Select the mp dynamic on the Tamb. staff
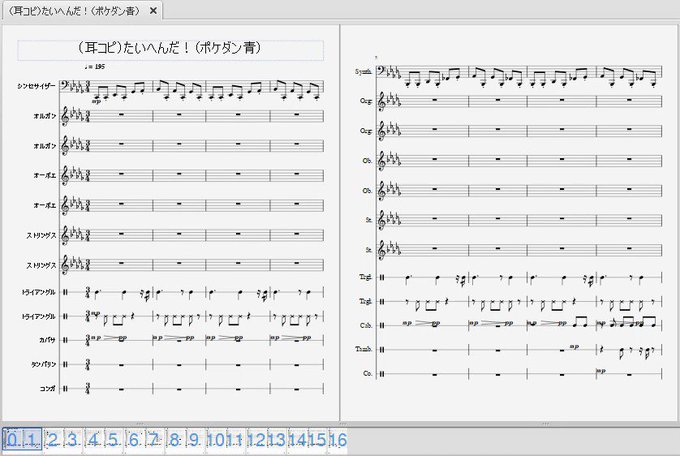The height and width of the screenshot is (456, 680). [x=574, y=347]
